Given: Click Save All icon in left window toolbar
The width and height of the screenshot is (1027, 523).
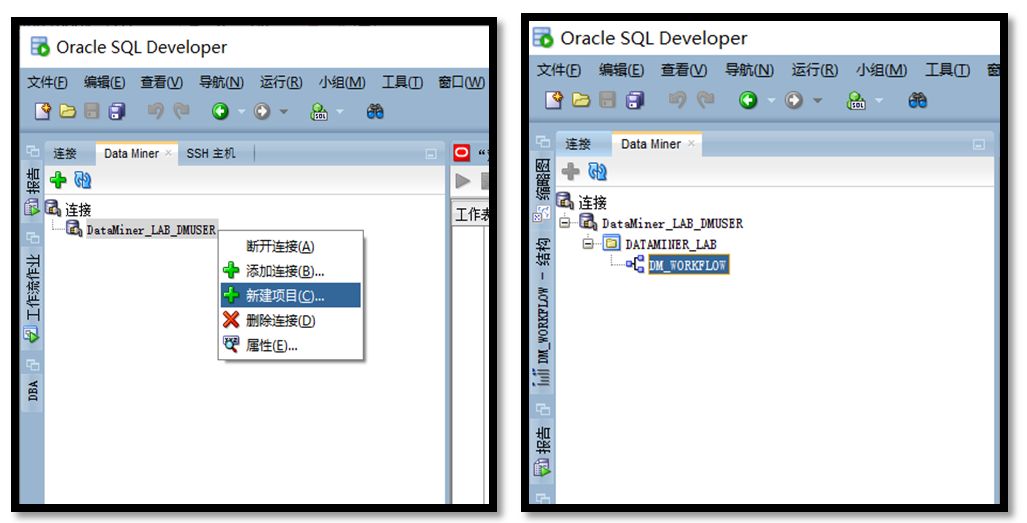Looking at the screenshot, I should click(x=117, y=111).
